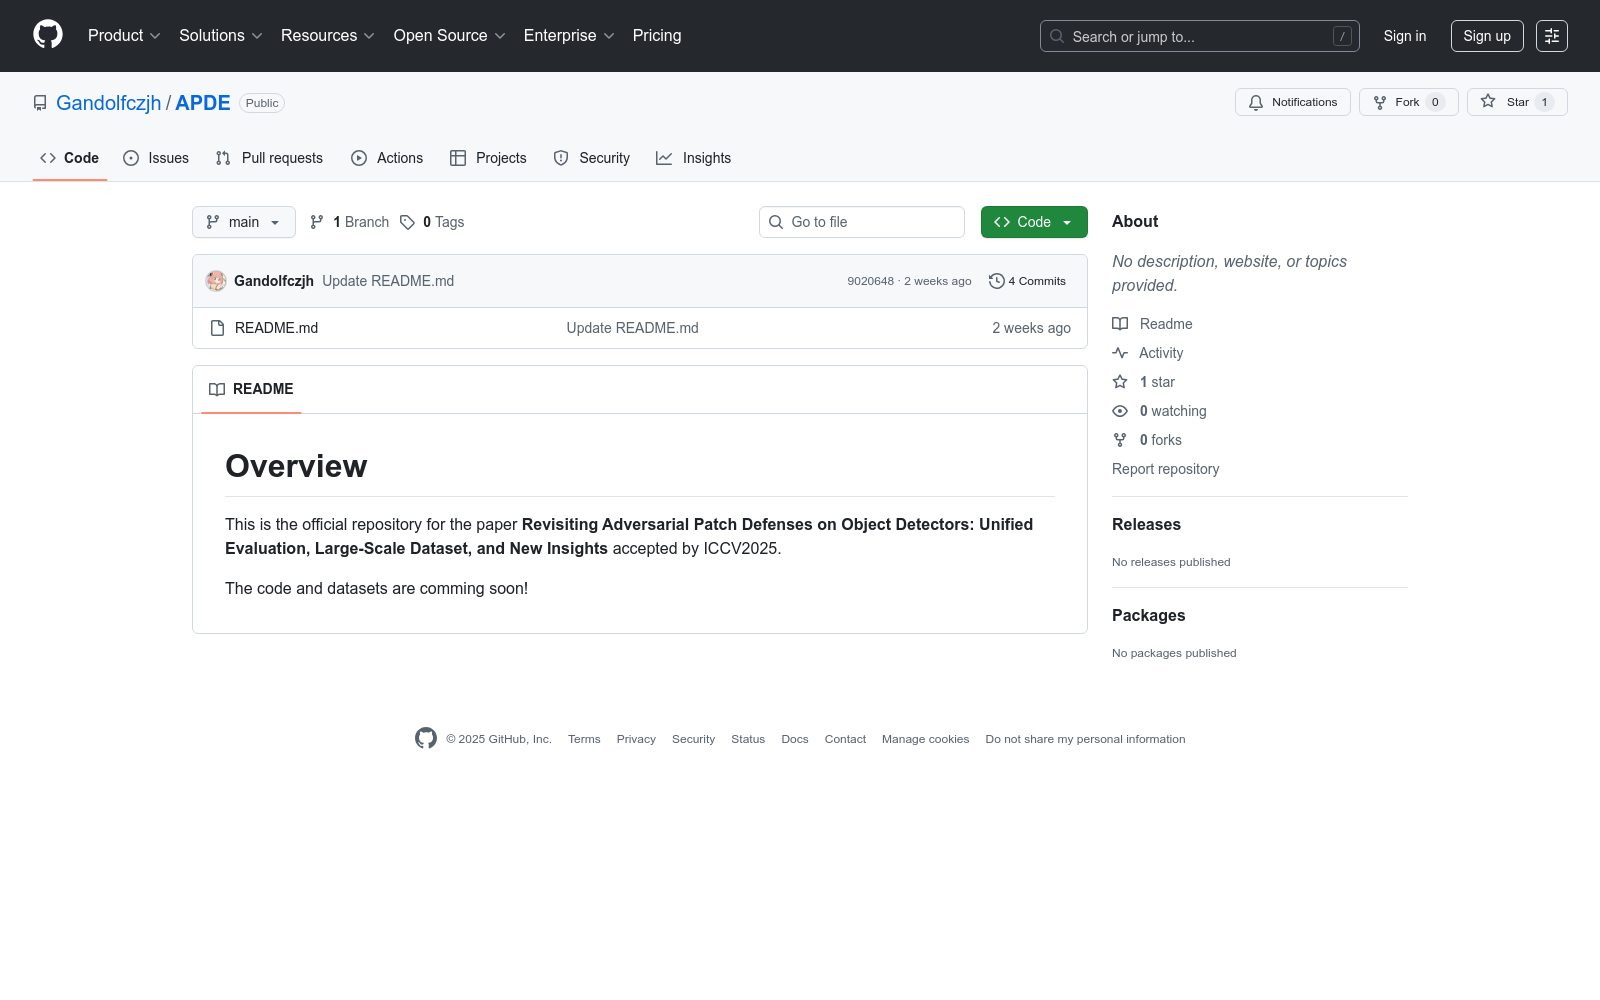1600x1000 pixels.
Task: Open the Pricing page
Action: [x=657, y=36]
